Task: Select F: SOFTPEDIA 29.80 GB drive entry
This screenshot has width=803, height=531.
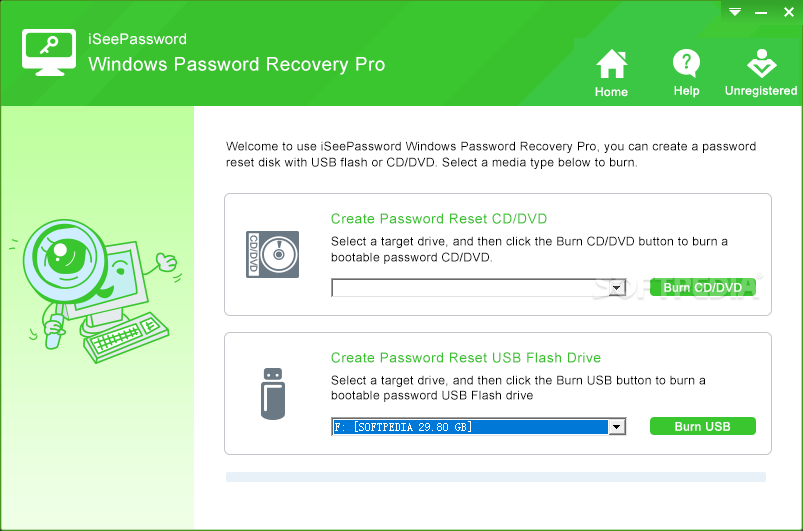Action: coord(470,427)
